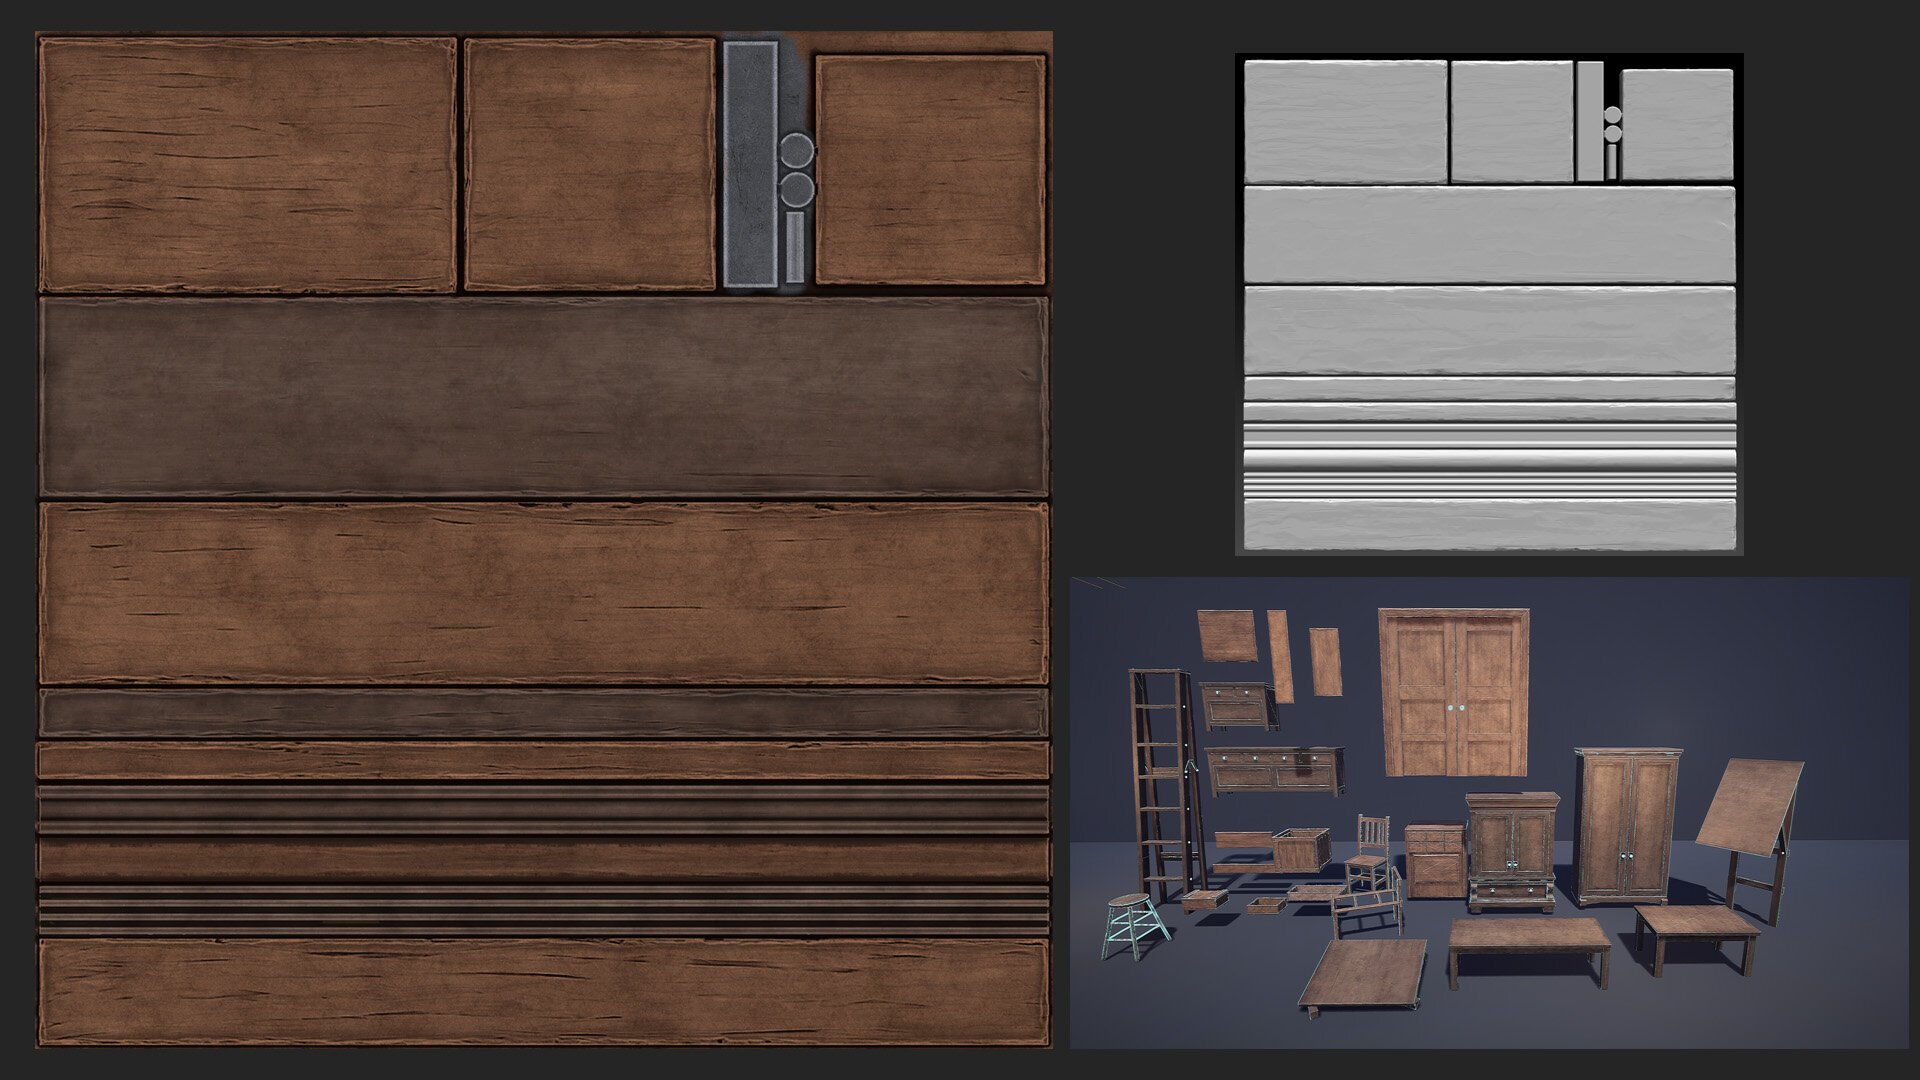Select the upper round metal knob texture
1920x1080 pixels.
tap(797, 151)
